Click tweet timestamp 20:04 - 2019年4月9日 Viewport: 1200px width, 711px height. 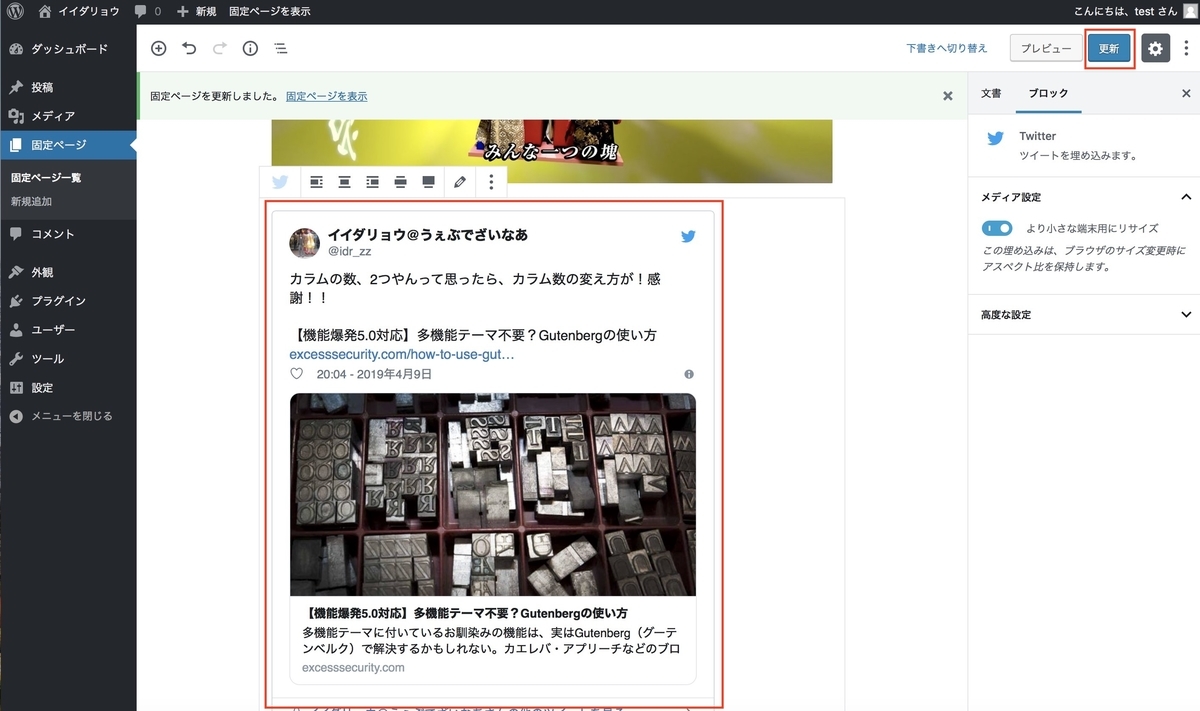coord(374,374)
